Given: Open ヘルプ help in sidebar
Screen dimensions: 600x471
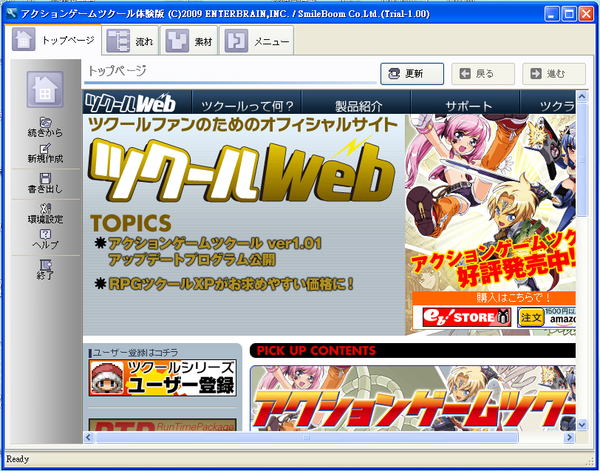Looking at the screenshot, I should point(45,240).
